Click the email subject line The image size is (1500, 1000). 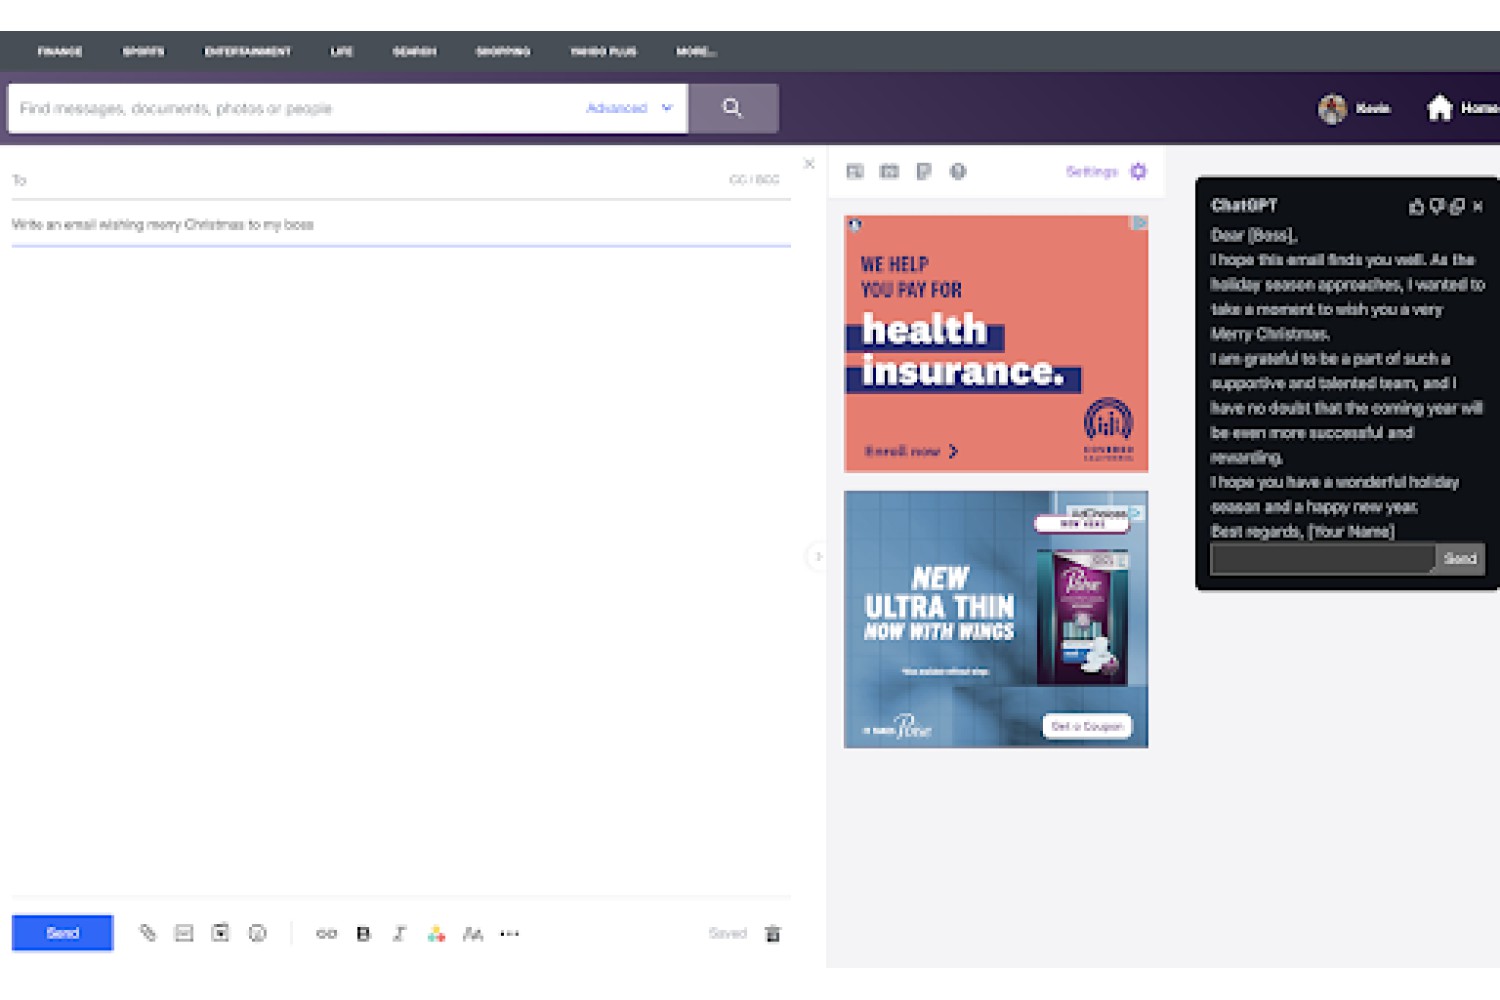(401, 225)
